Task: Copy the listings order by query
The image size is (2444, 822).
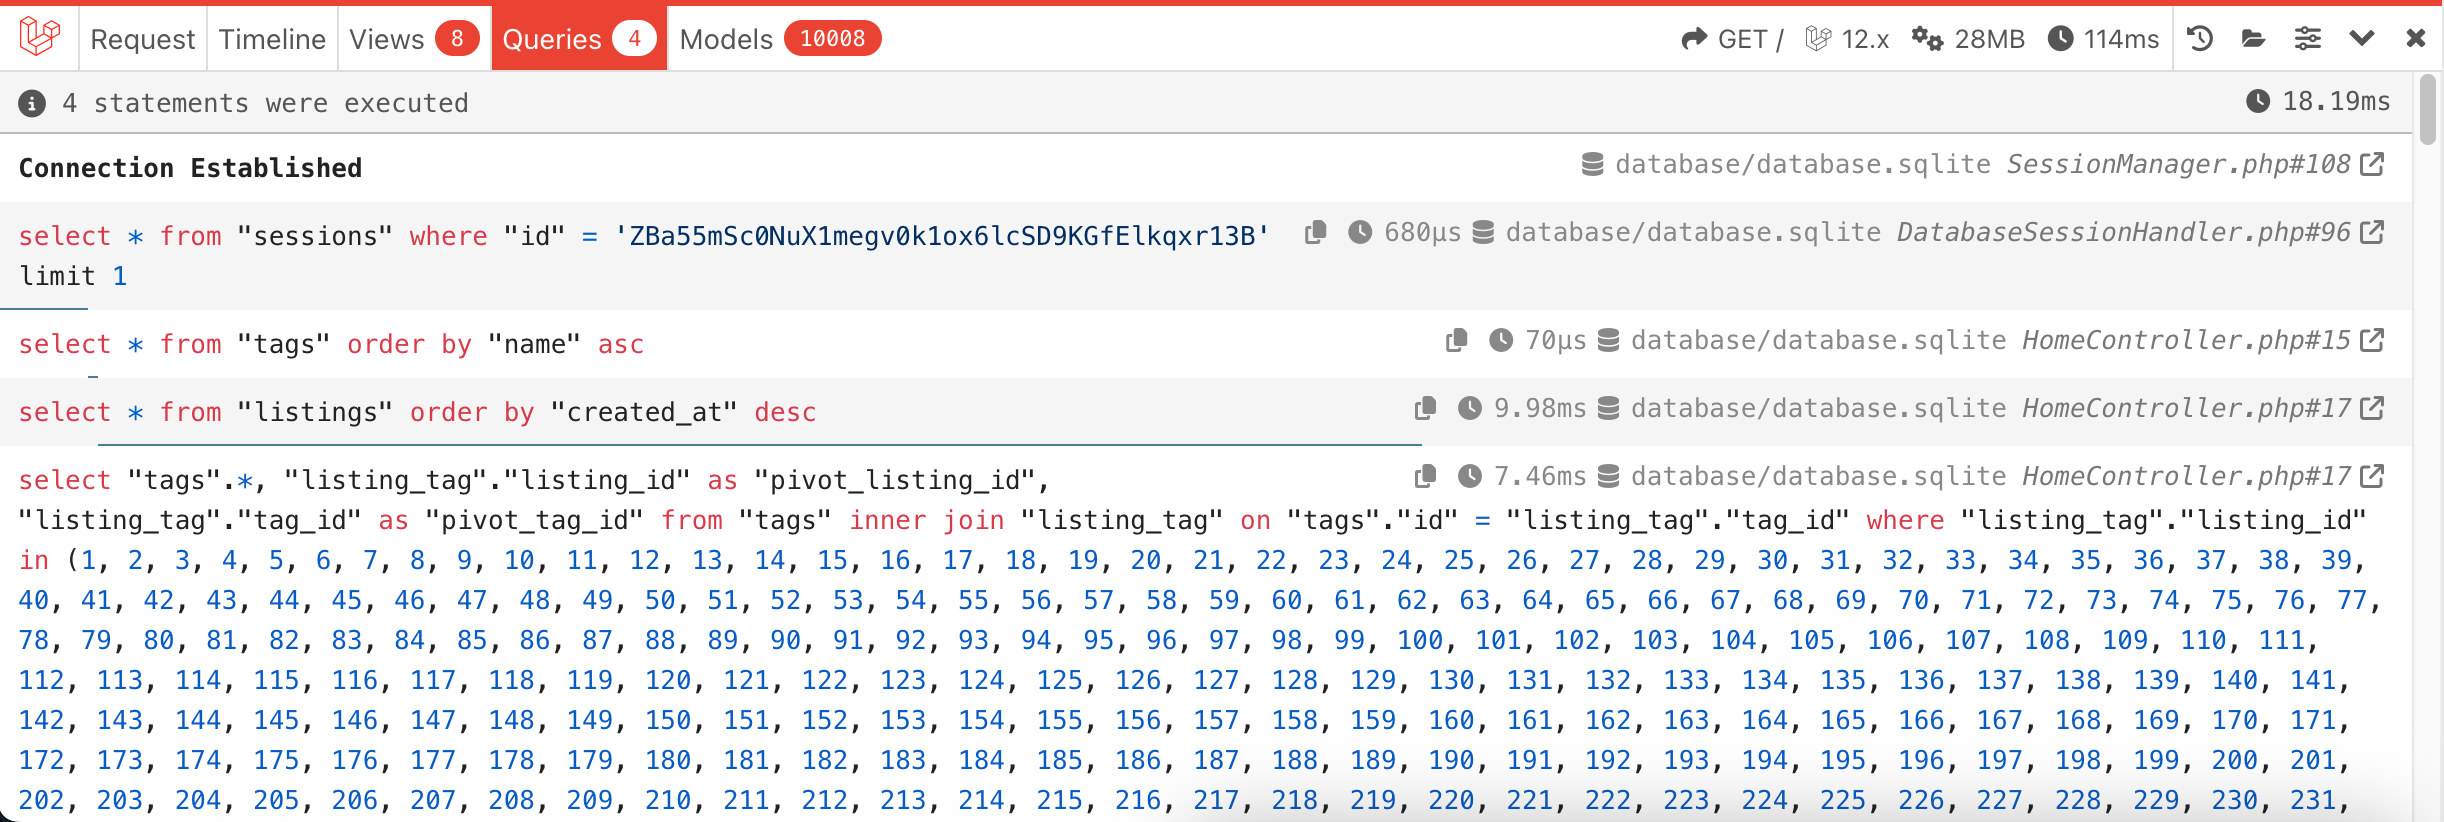Action: [x=1426, y=409]
